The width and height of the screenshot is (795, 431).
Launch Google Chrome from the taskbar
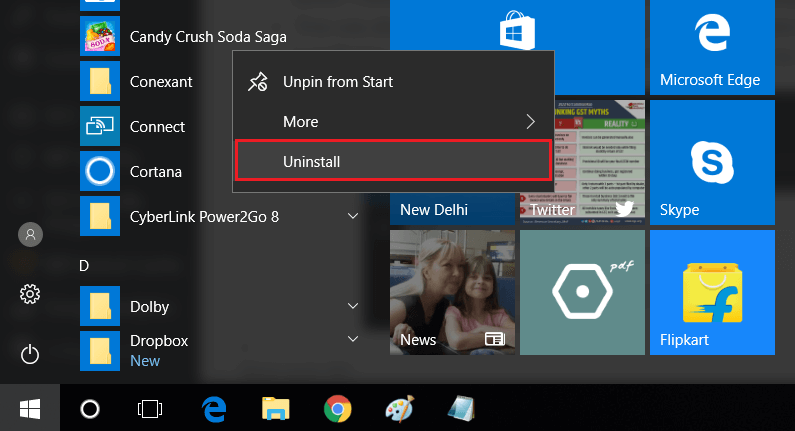[338, 409]
